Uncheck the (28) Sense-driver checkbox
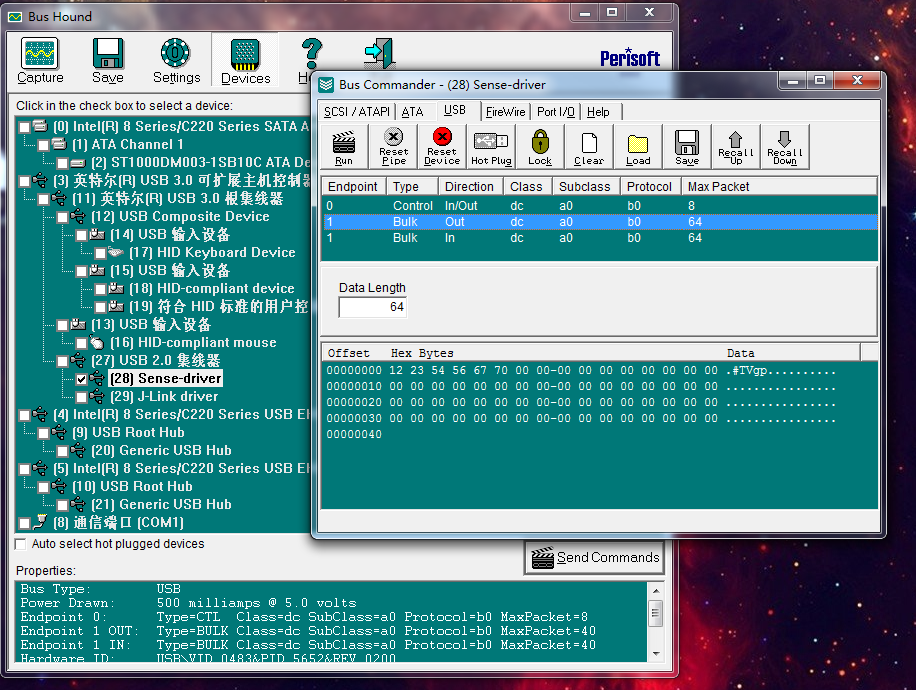 [x=81, y=379]
